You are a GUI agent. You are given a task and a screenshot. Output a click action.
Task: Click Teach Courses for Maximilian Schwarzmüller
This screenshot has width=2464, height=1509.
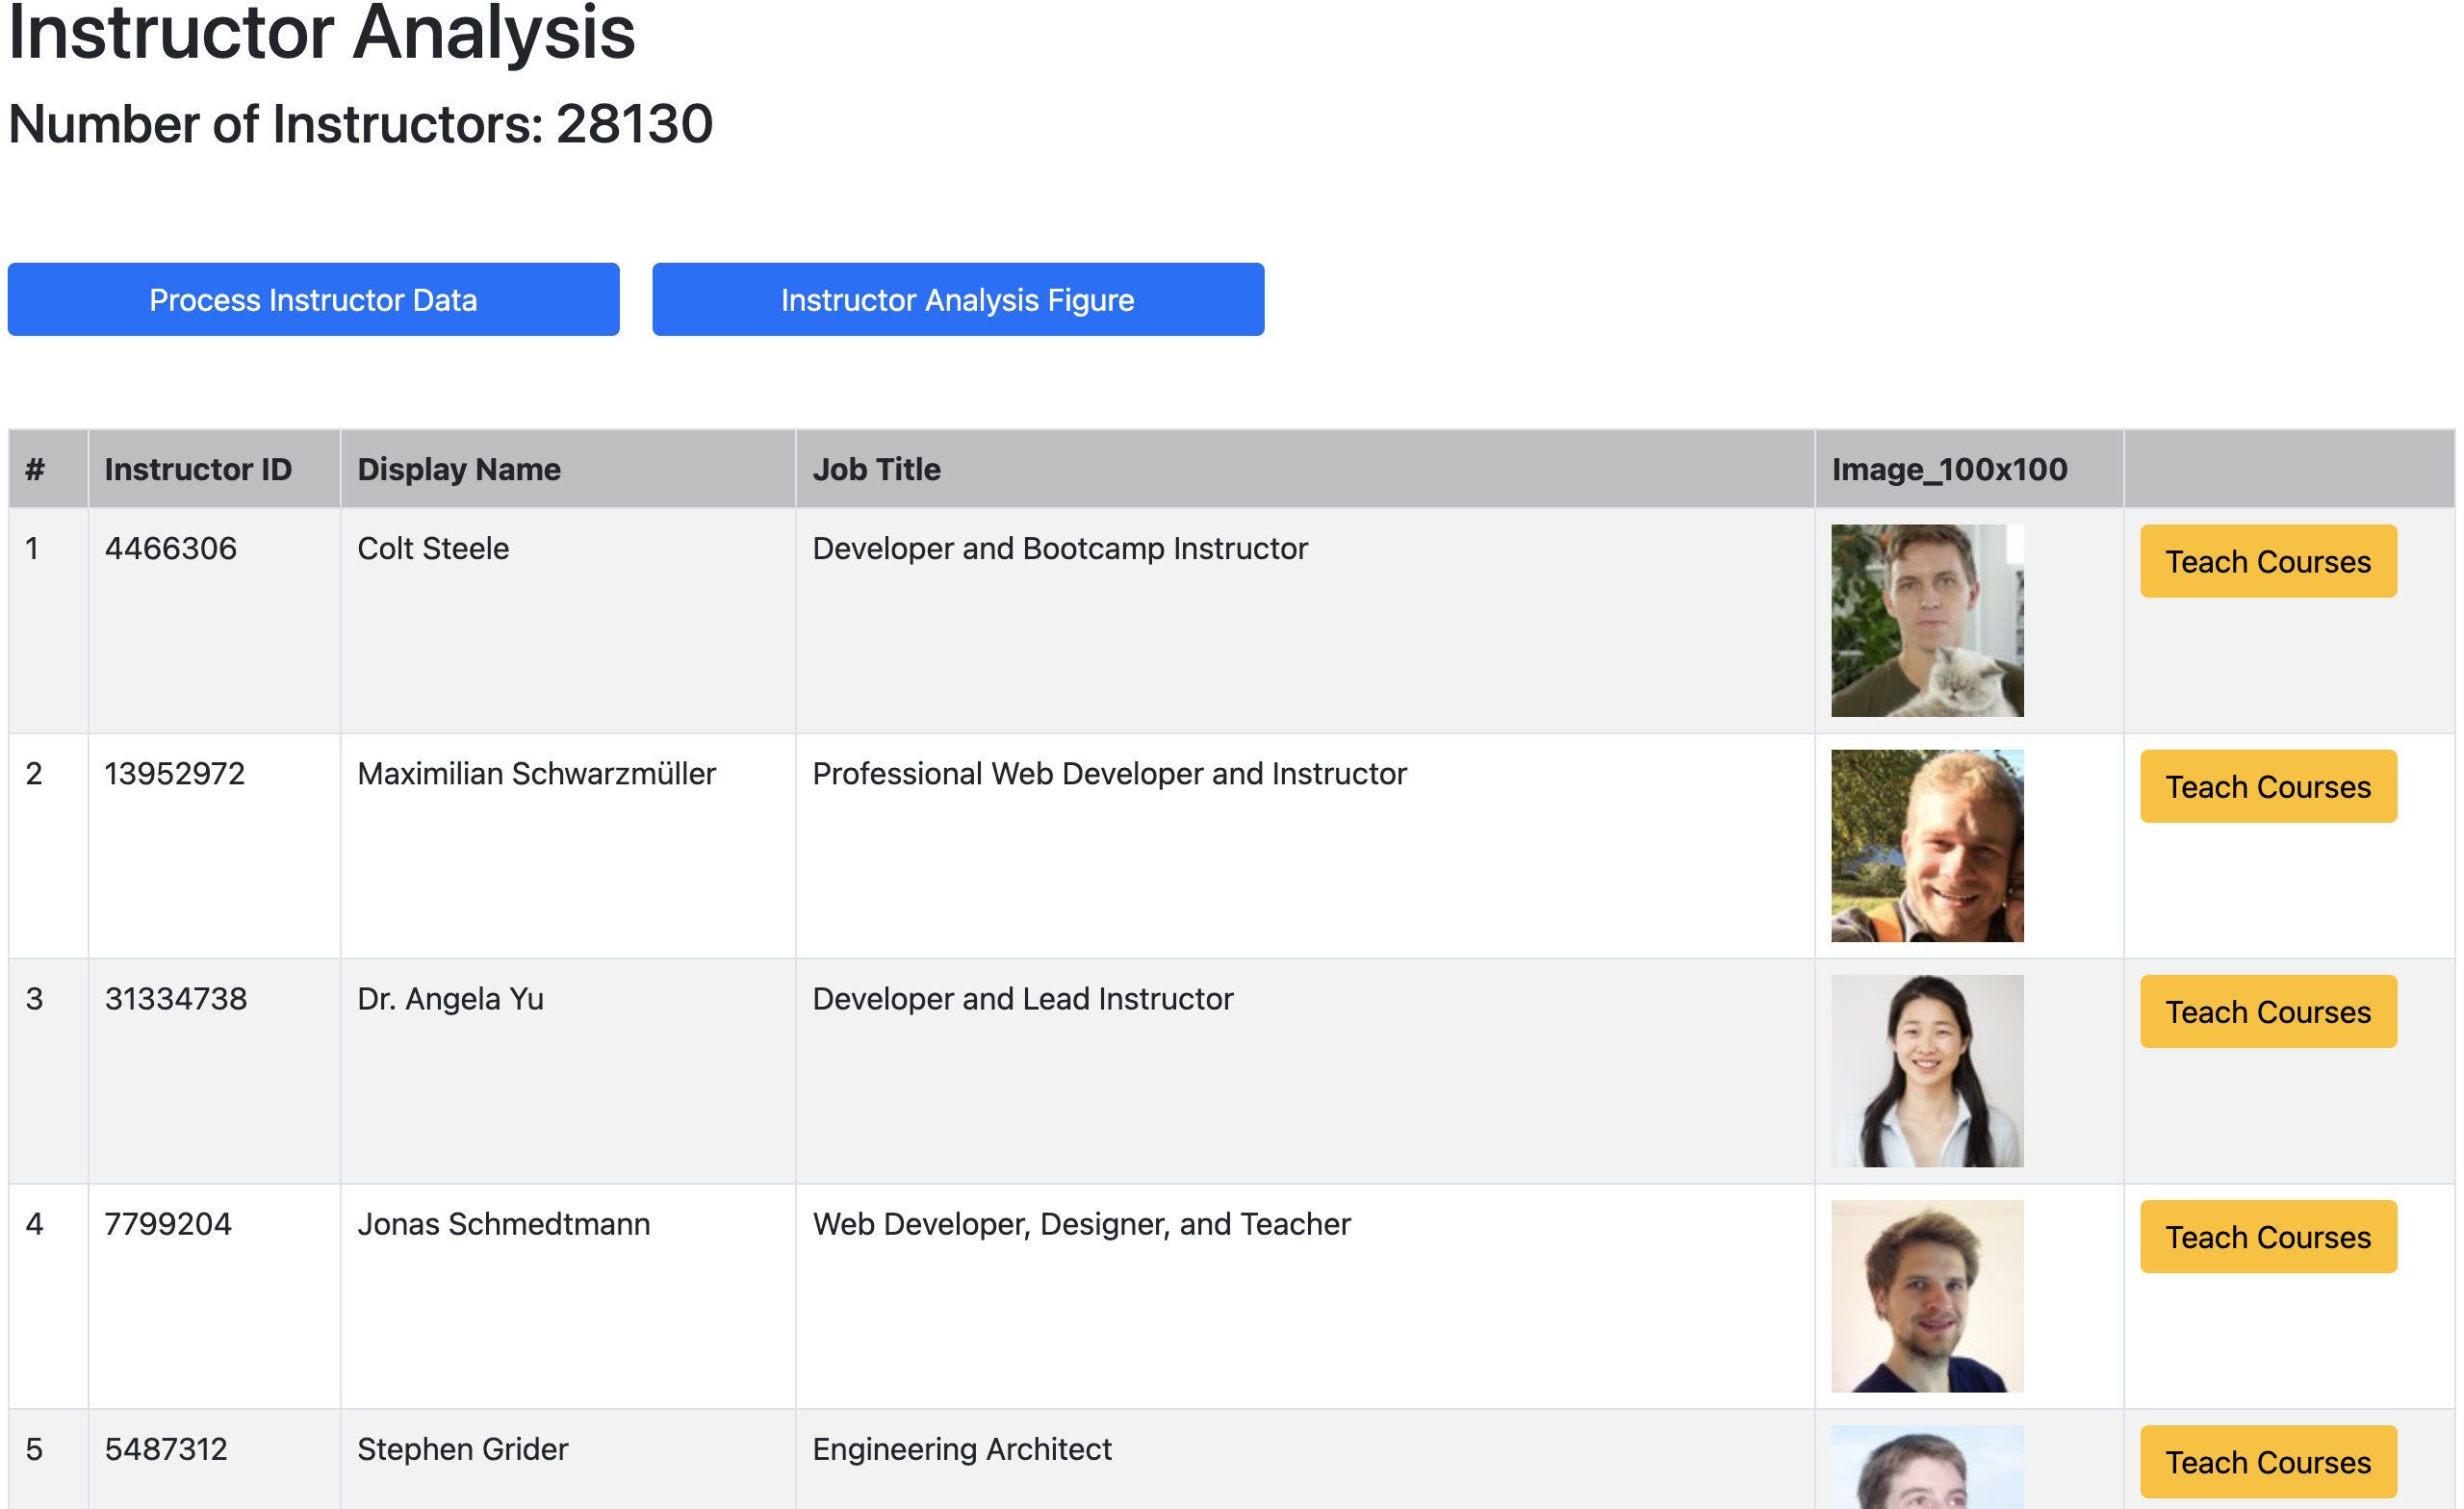coord(2268,786)
